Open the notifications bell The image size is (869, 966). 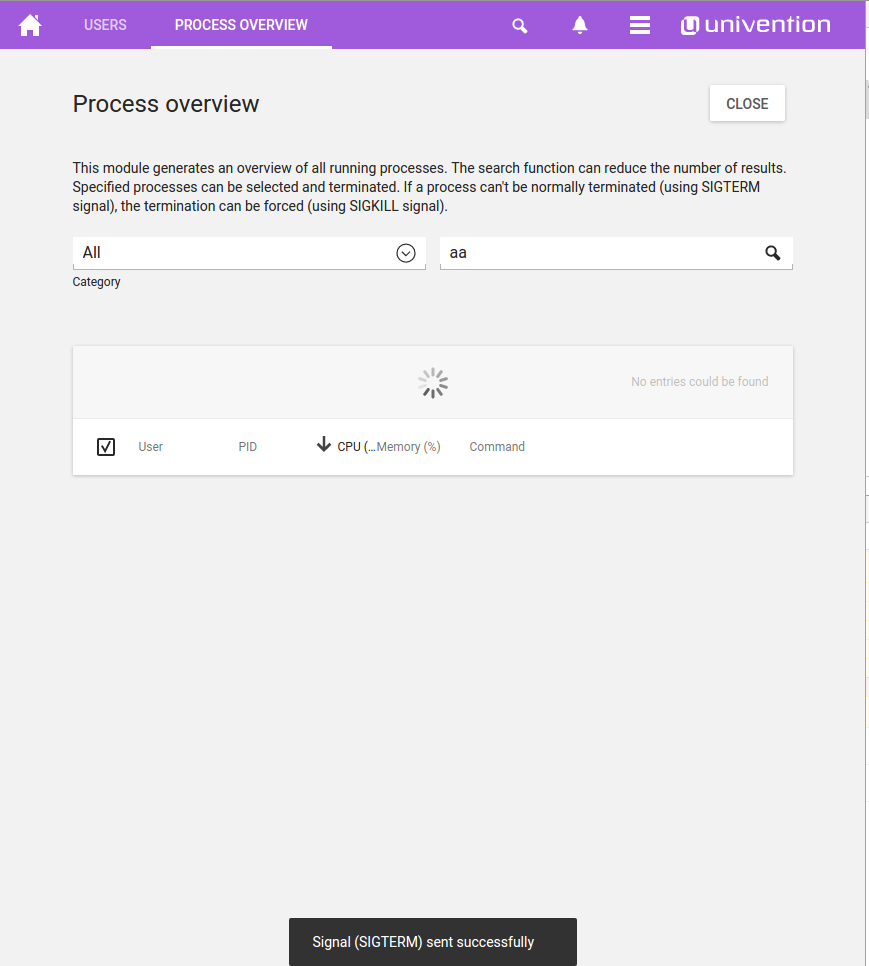[x=580, y=26]
